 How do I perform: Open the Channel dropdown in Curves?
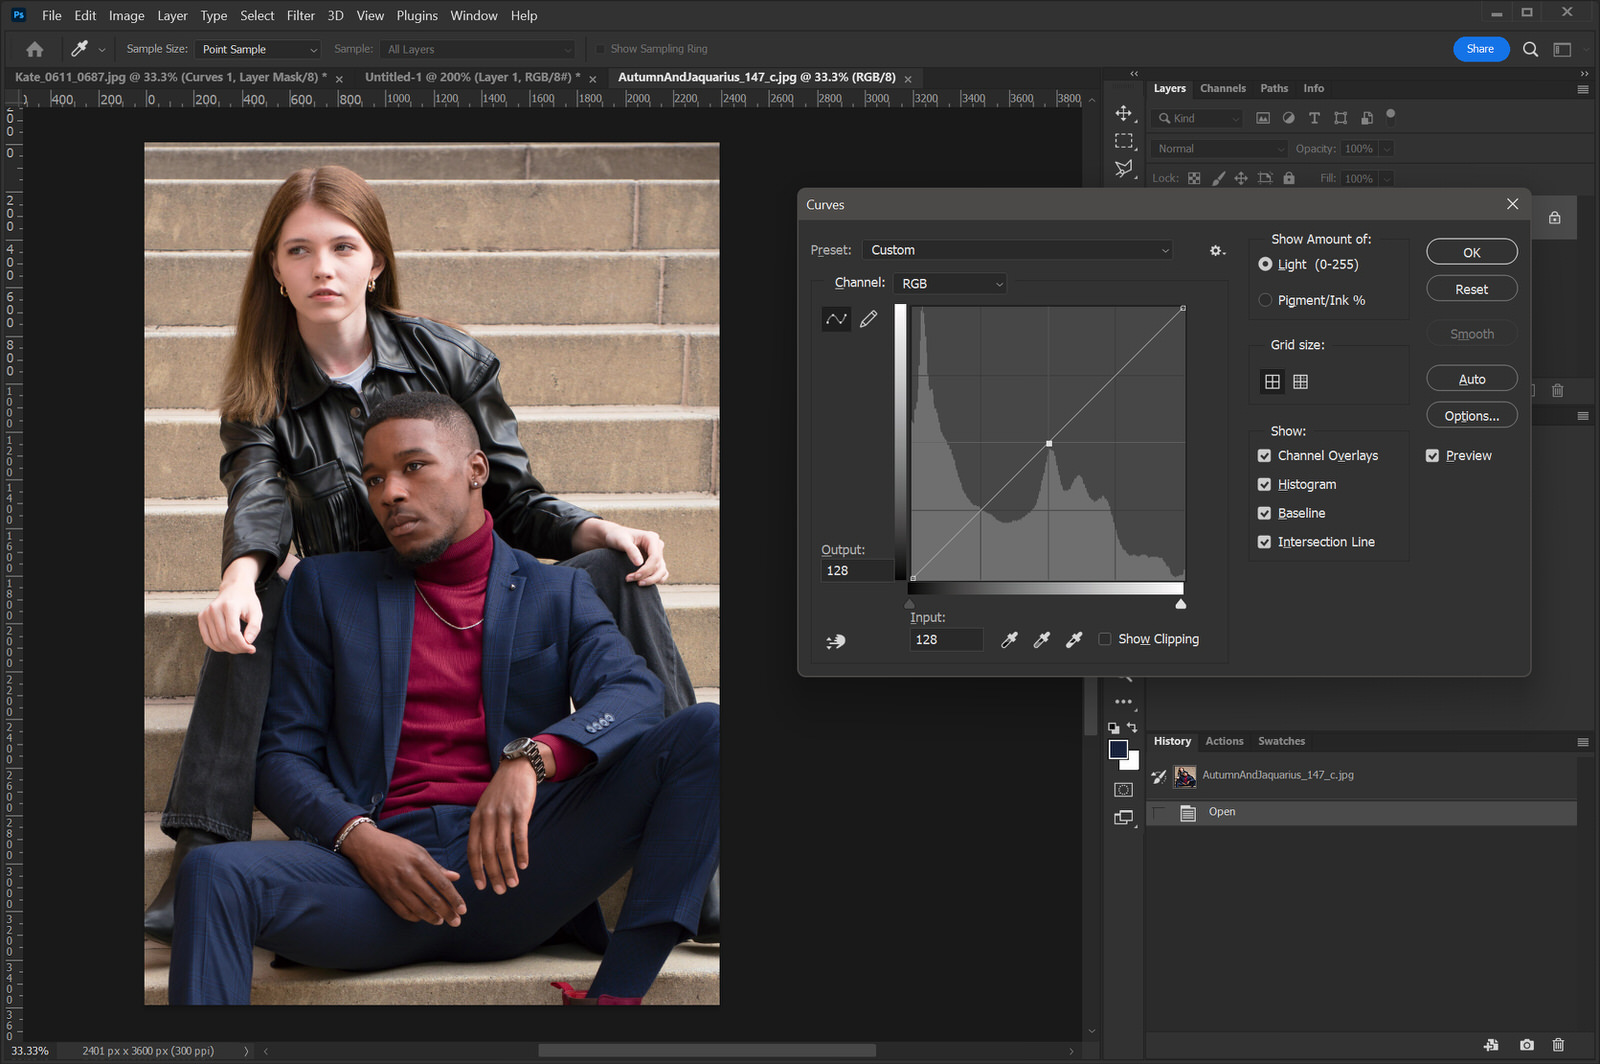pos(949,283)
